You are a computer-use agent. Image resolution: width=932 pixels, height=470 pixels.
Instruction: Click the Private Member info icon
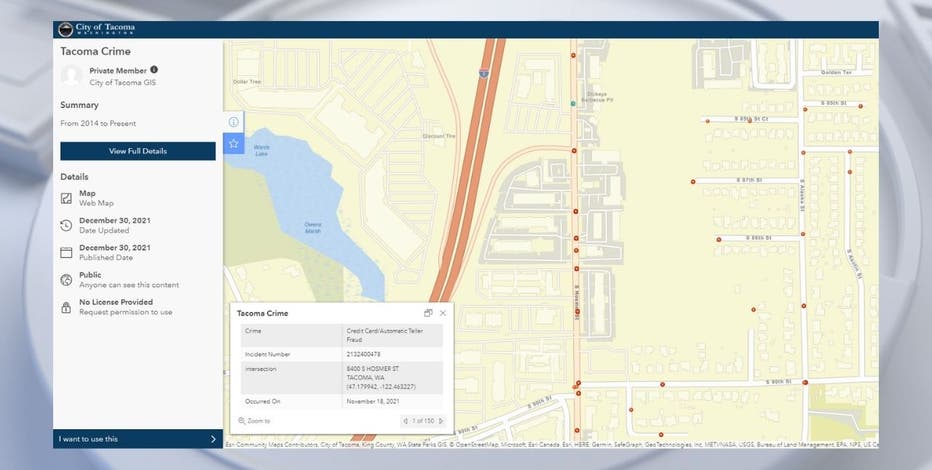coord(154,70)
